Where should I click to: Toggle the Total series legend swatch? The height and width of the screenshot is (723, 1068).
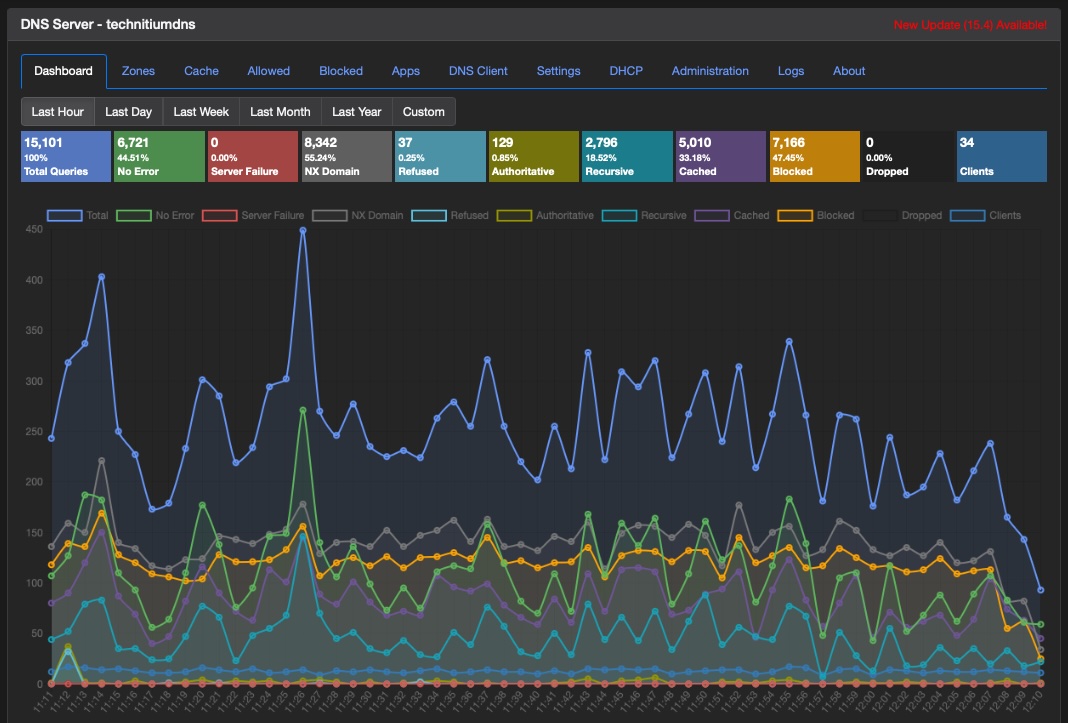click(x=65, y=215)
